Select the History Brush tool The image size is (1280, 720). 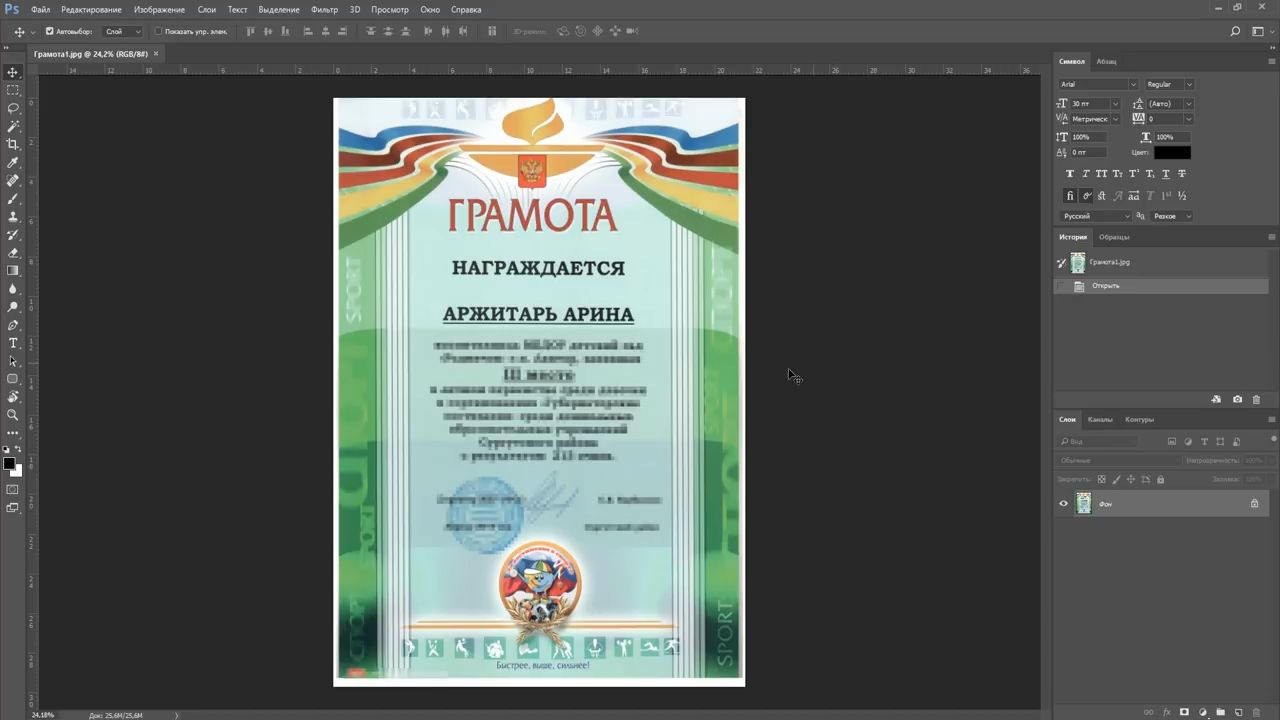pos(13,234)
